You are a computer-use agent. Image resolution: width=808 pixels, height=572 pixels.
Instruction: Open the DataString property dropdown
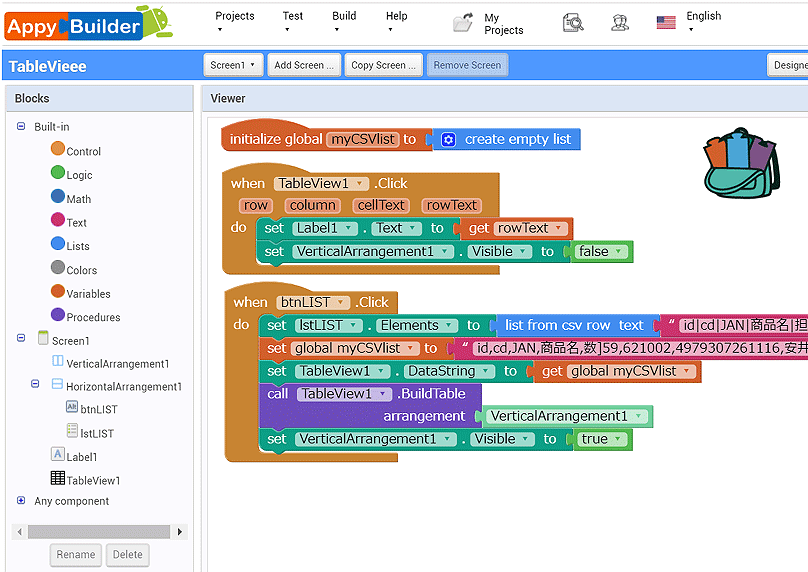coord(486,371)
